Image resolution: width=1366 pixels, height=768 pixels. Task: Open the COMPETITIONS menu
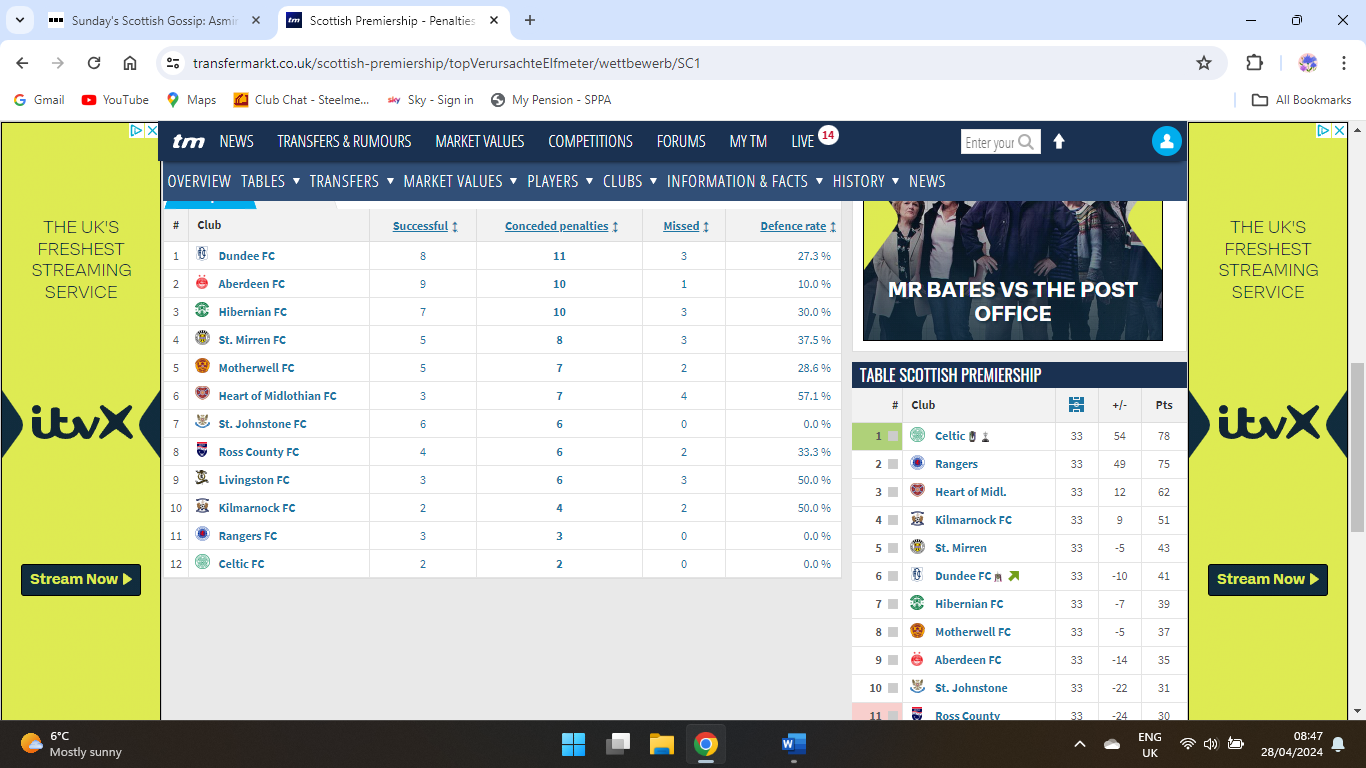coord(590,141)
